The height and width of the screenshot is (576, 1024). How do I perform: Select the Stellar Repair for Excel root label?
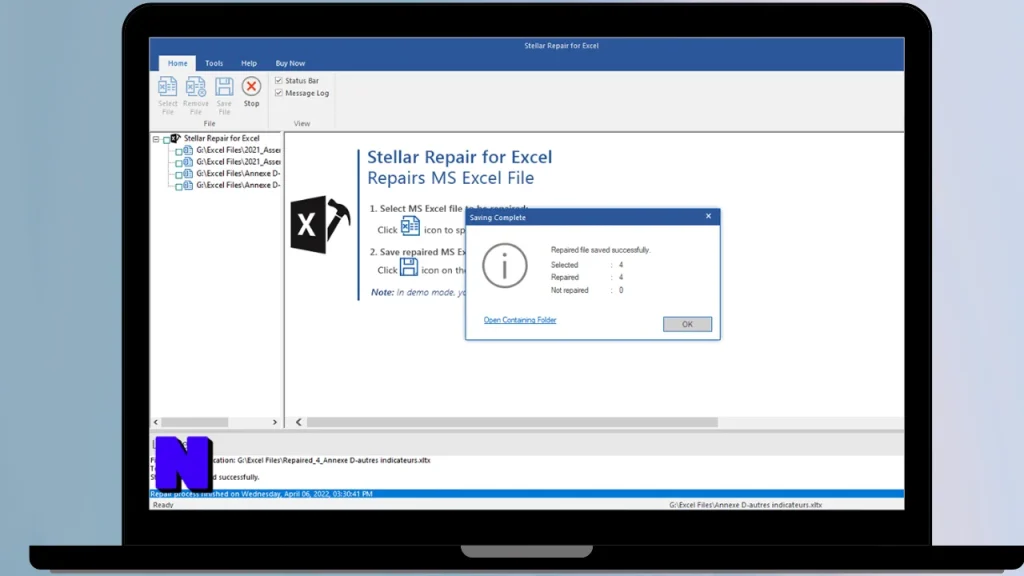pyautogui.click(x=221, y=138)
